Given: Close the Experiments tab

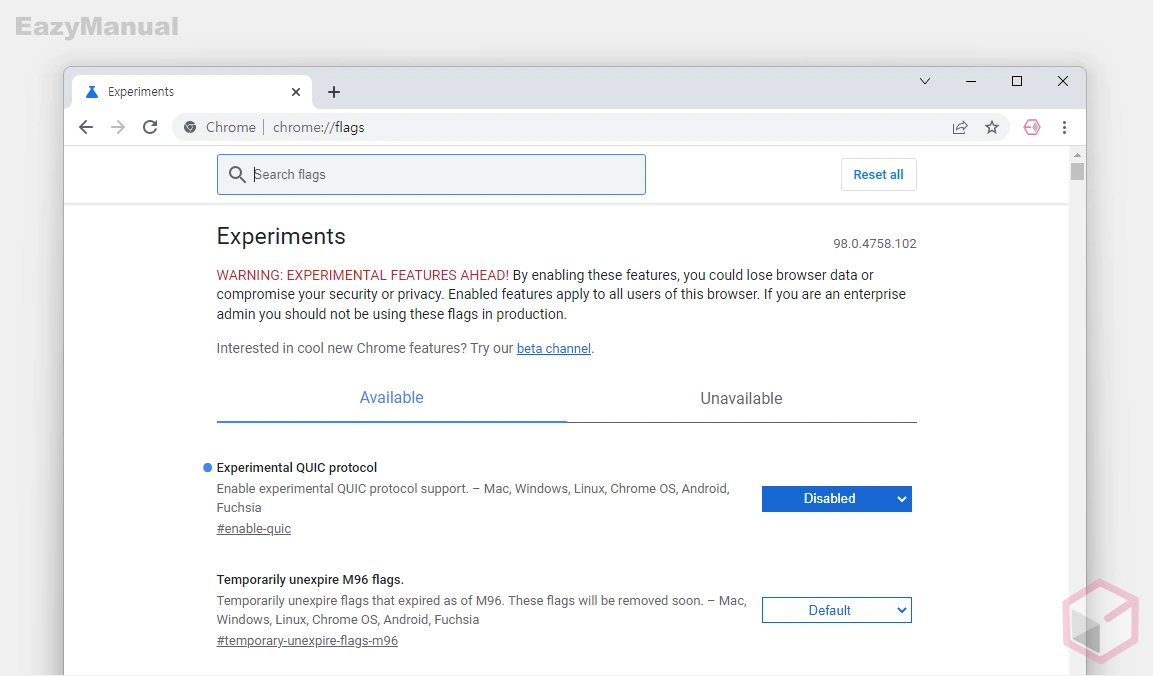Looking at the screenshot, I should (296, 92).
